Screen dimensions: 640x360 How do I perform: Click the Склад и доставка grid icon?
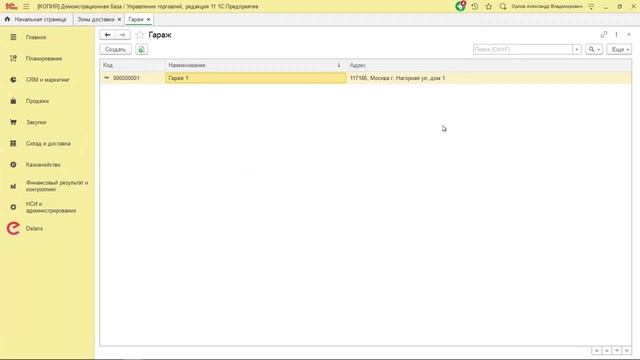coord(13,143)
